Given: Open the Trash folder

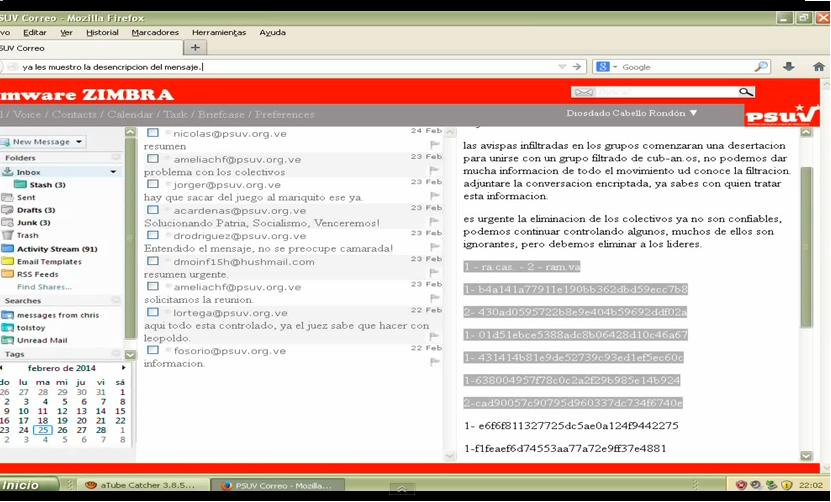Looking at the screenshot, I should tap(27, 235).
